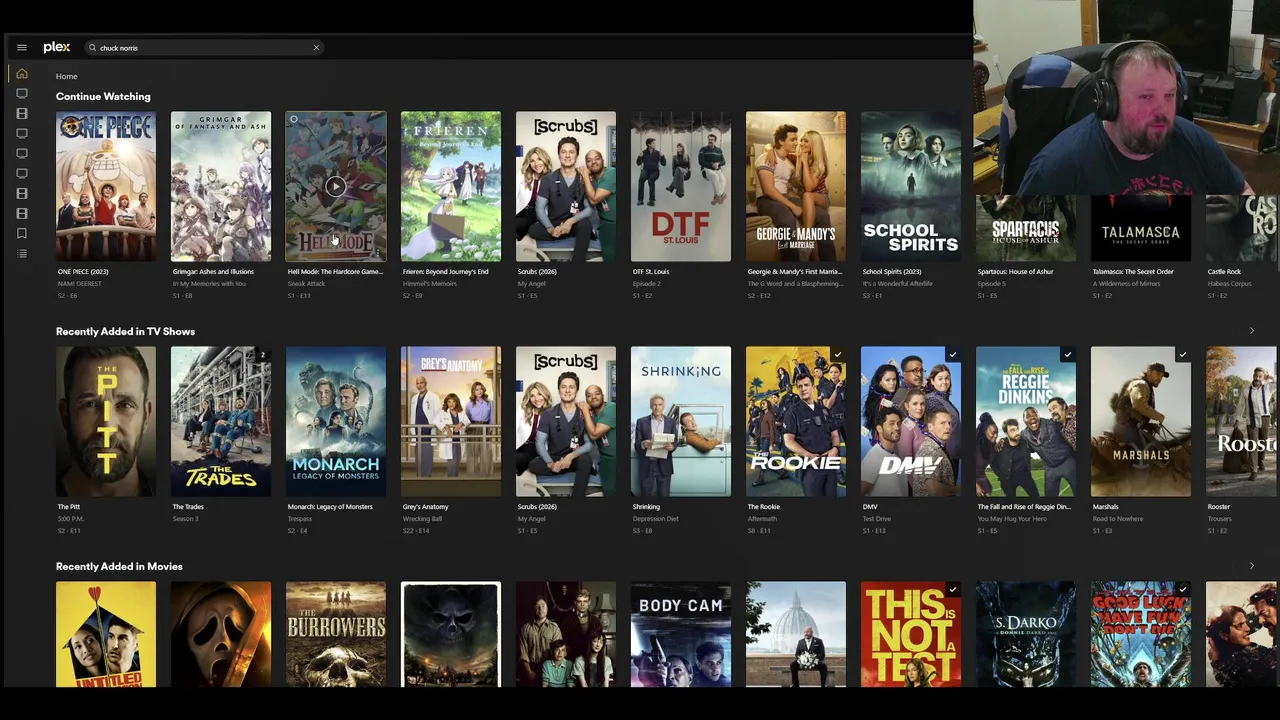
Task: Open the Rooster poster
Action: 1242,421
